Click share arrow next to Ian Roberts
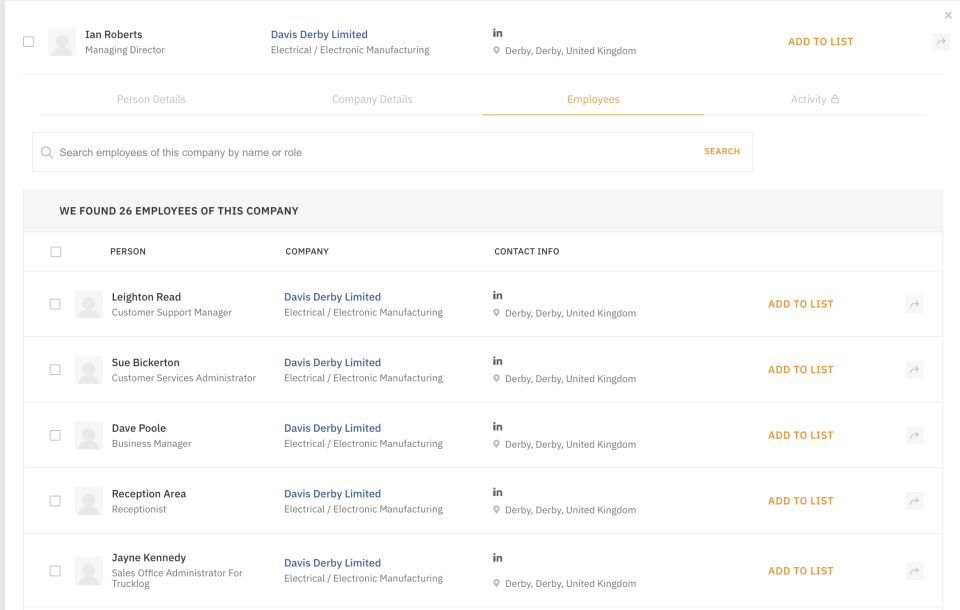 [940, 42]
